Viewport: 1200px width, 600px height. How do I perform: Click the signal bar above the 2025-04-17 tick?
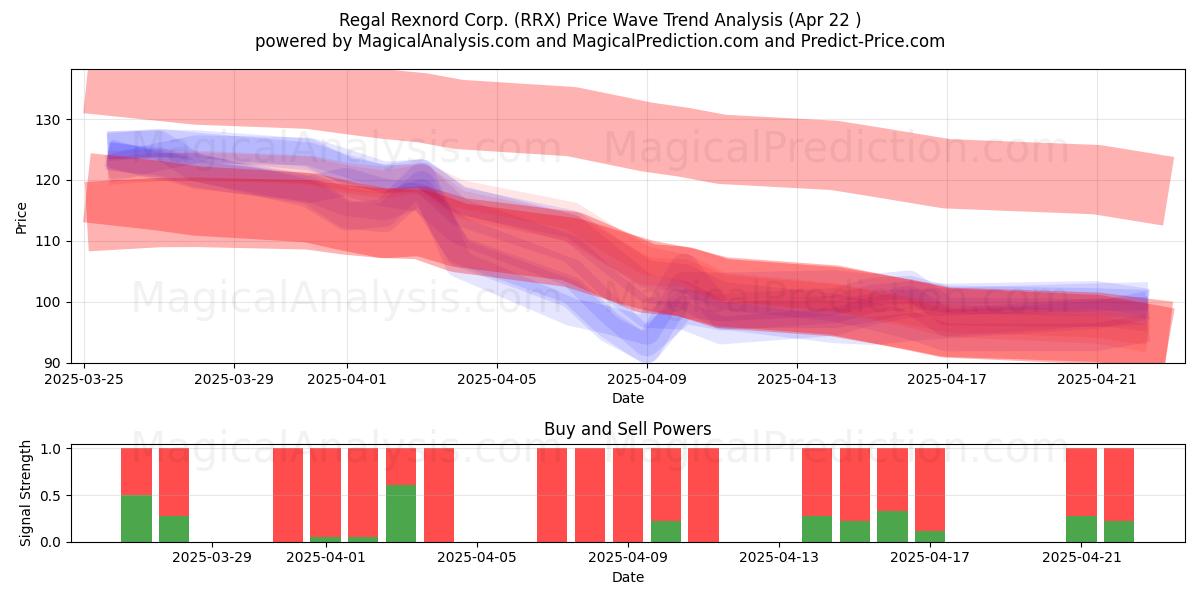click(930, 495)
